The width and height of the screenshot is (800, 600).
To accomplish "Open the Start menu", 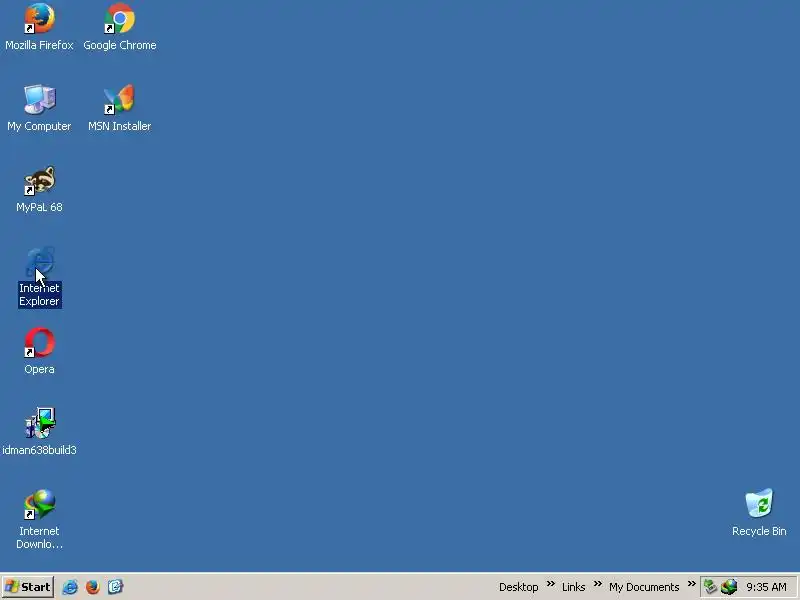I will 28,587.
